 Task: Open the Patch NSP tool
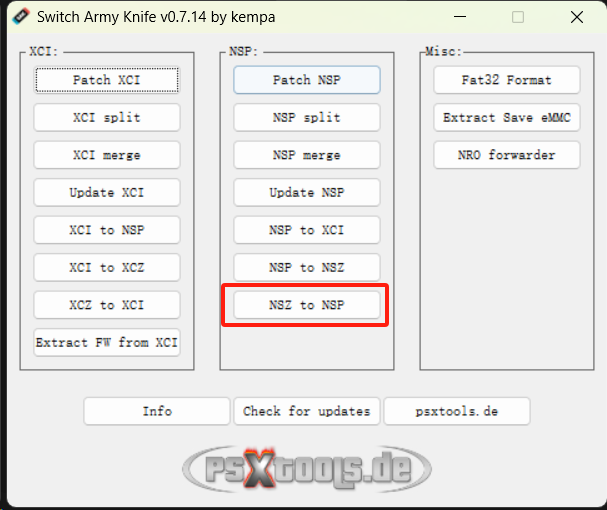tap(307, 80)
